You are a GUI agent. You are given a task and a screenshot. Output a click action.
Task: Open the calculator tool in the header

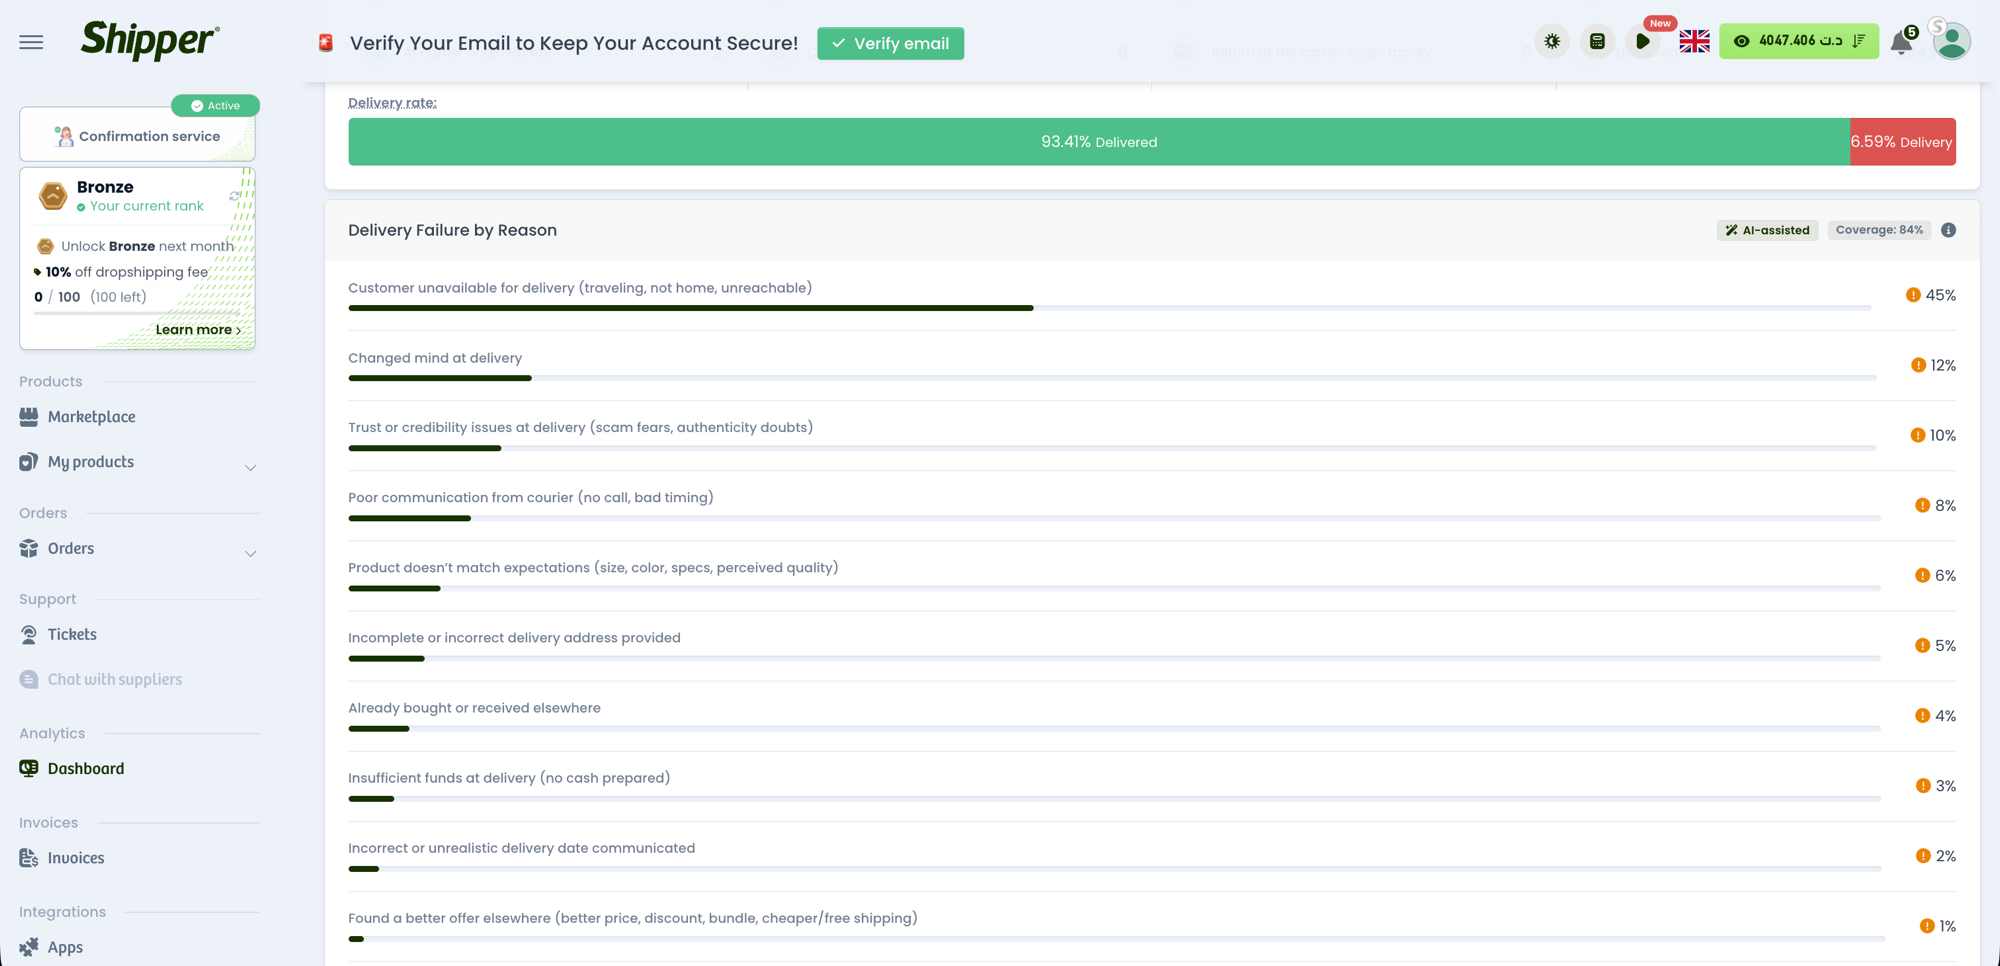coord(1597,41)
